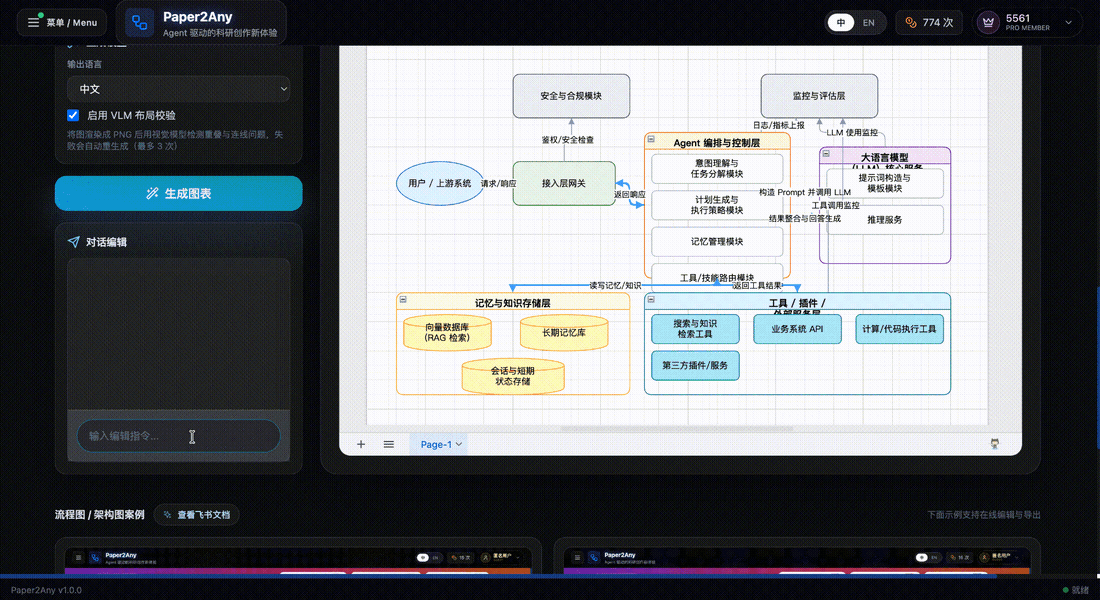Select the Page-1 tab
This screenshot has height=600, width=1100.
pyautogui.click(x=436, y=444)
